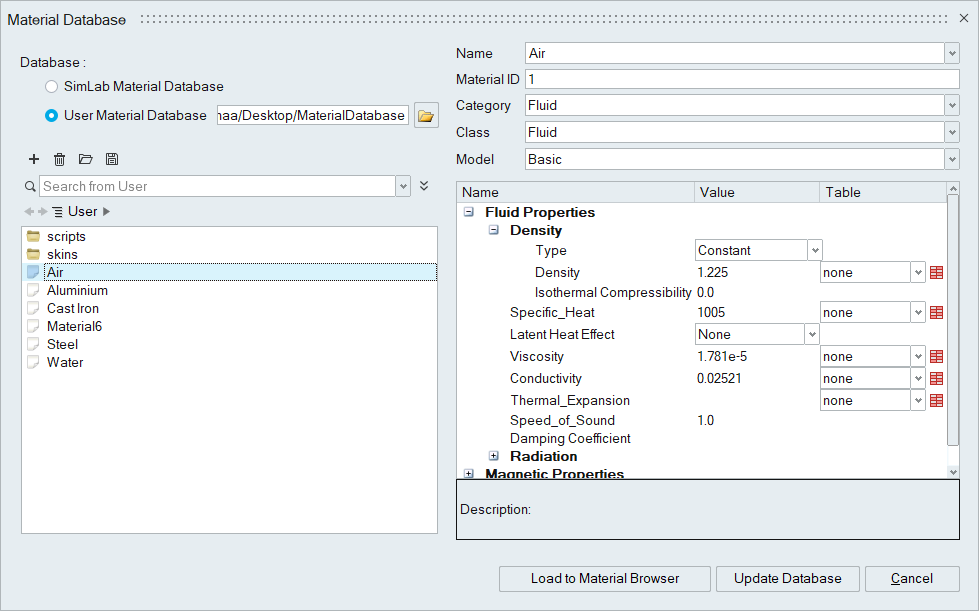Click the add new material plus icon
The height and width of the screenshot is (611, 979).
point(34,159)
